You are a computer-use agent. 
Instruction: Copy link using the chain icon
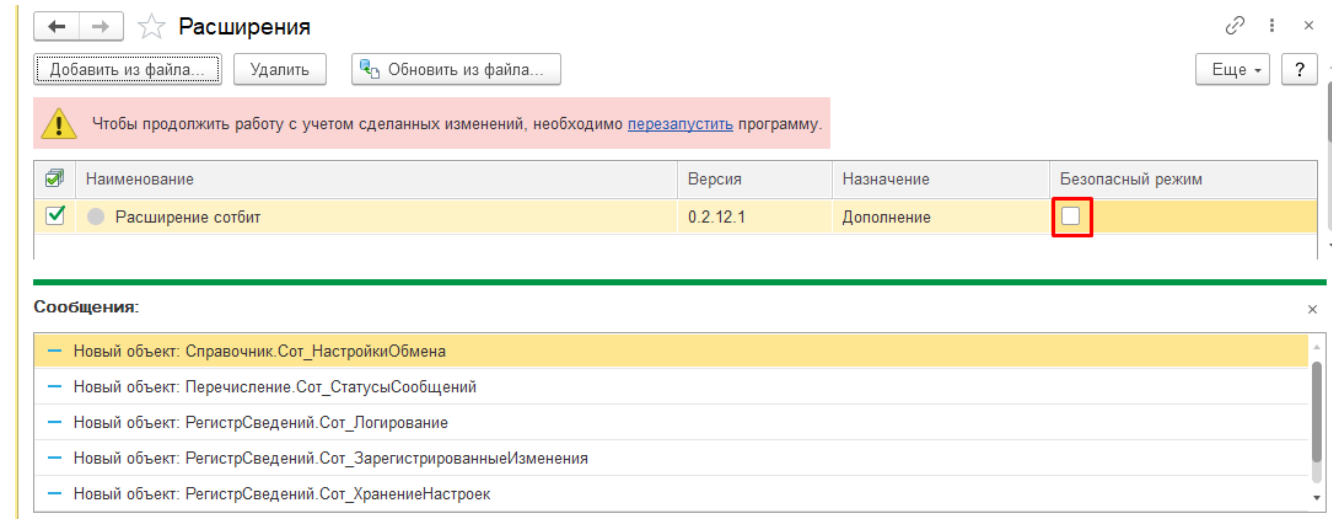1236,26
